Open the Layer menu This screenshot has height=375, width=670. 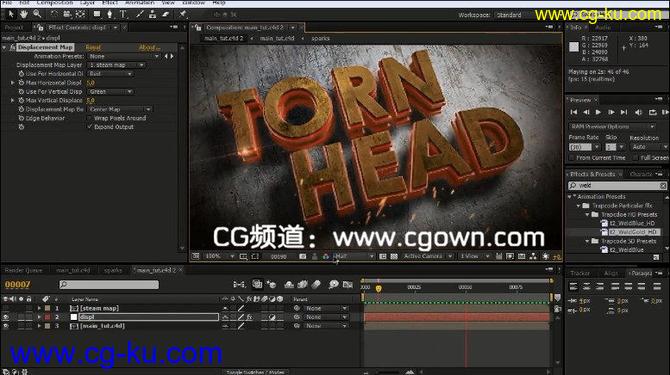tap(88, 3)
